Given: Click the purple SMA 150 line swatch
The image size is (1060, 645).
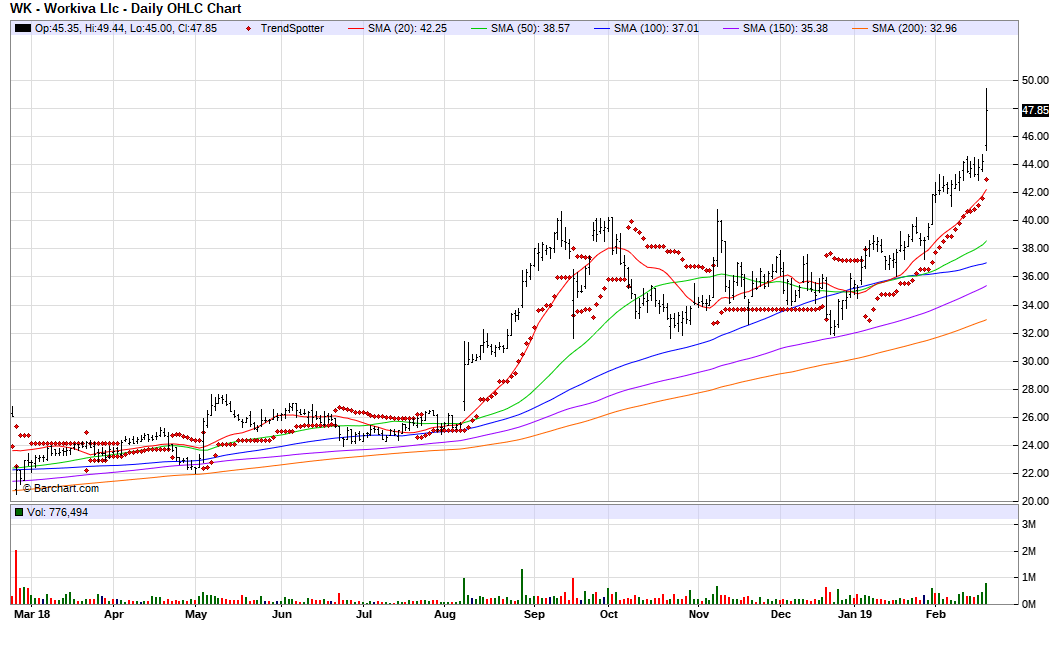Looking at the screenshot, I should point(731,28).
